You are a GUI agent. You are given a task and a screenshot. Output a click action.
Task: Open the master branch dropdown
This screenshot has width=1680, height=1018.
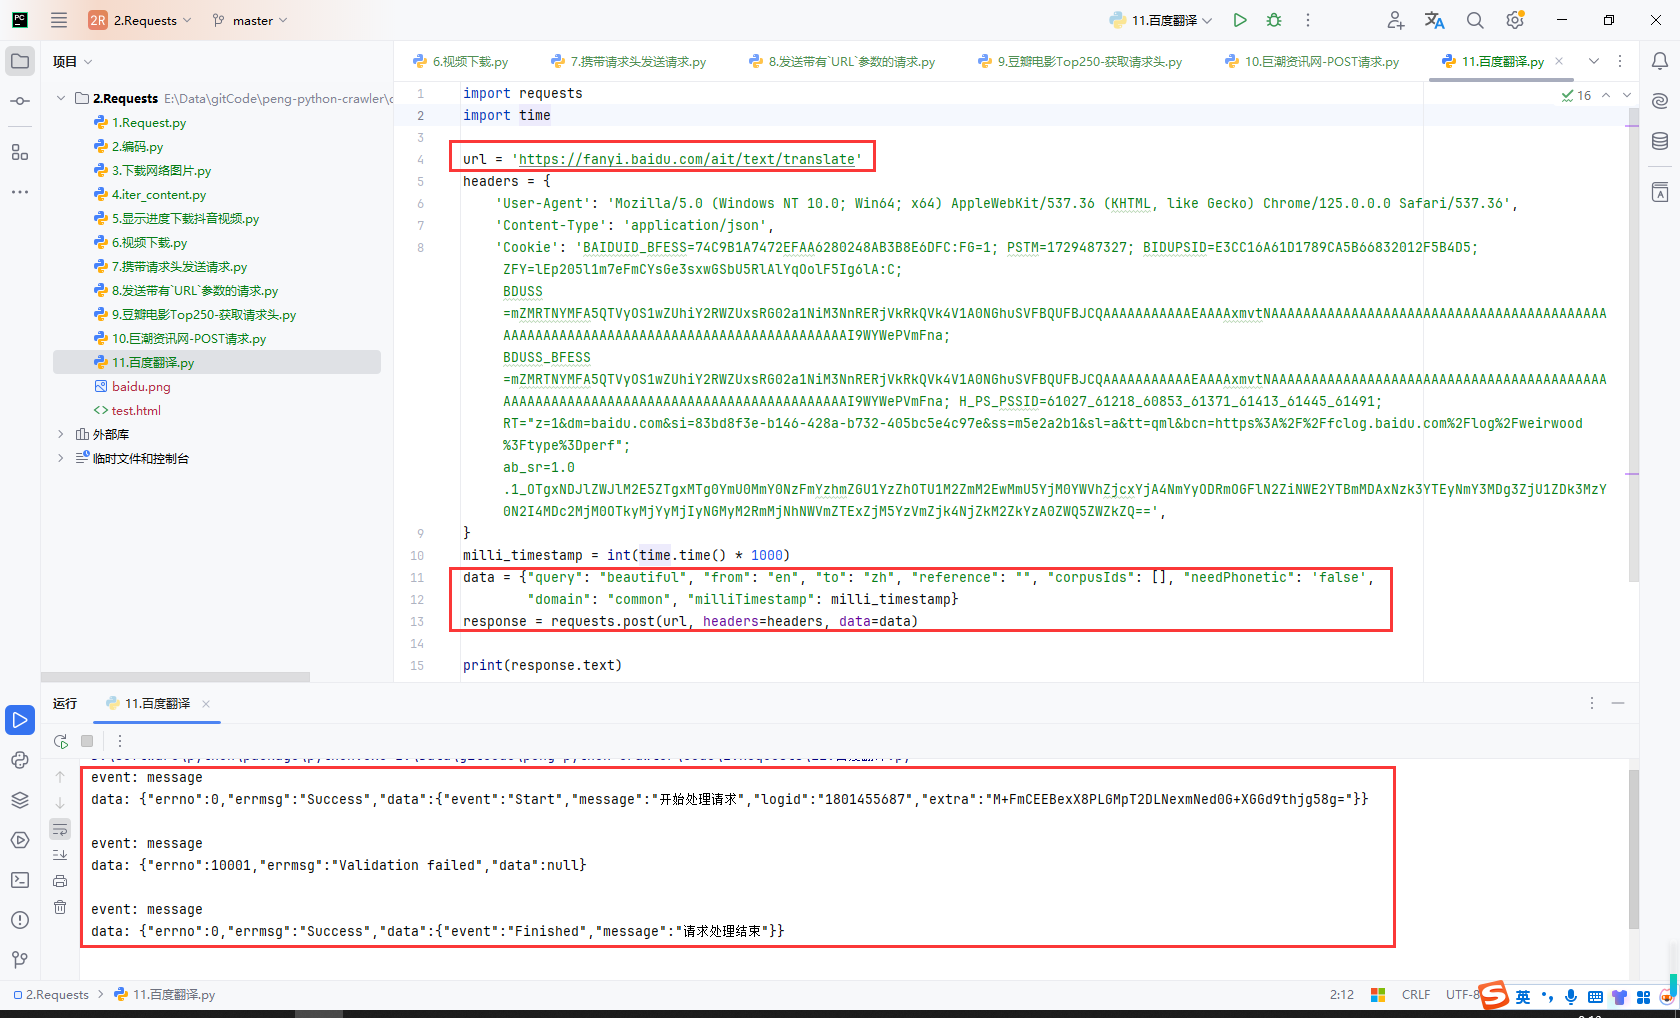pyautogui.click(x=250, y=20)
